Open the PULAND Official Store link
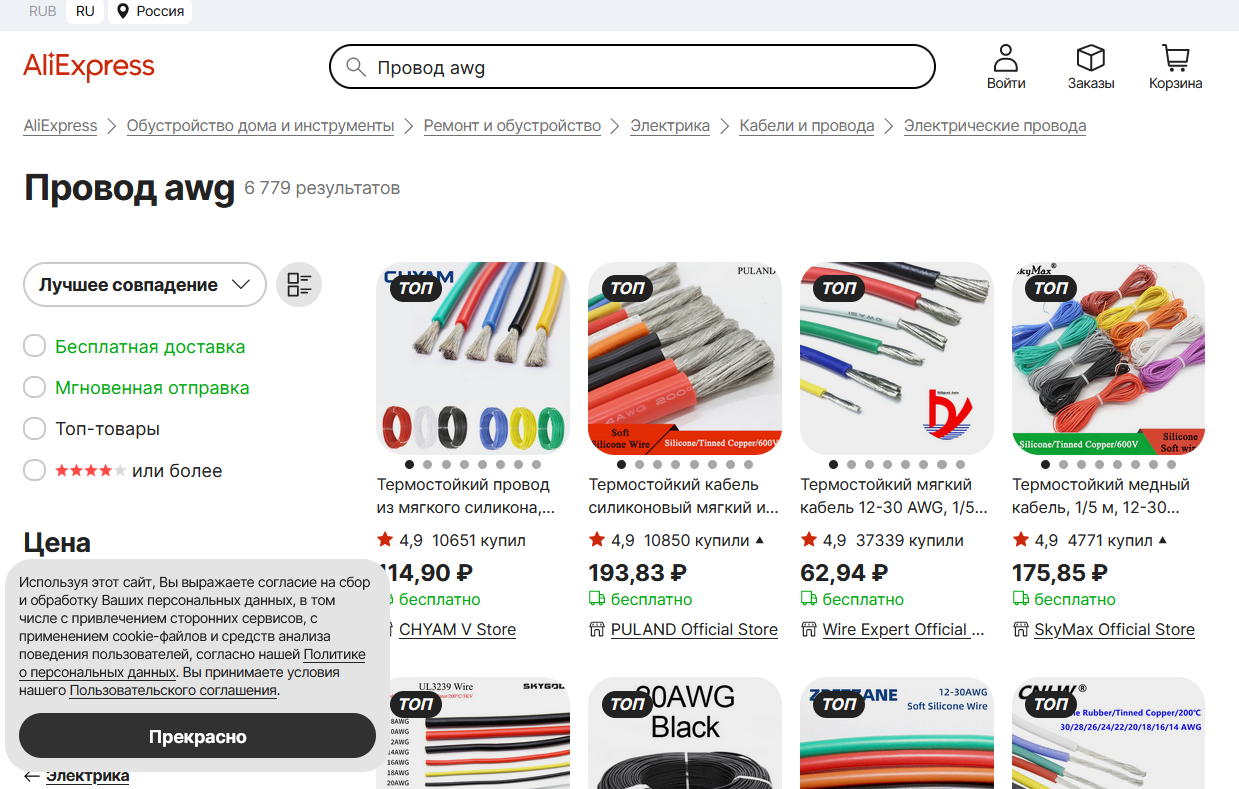This screenshot has height=789, width=1239. (x=694, y=630)
